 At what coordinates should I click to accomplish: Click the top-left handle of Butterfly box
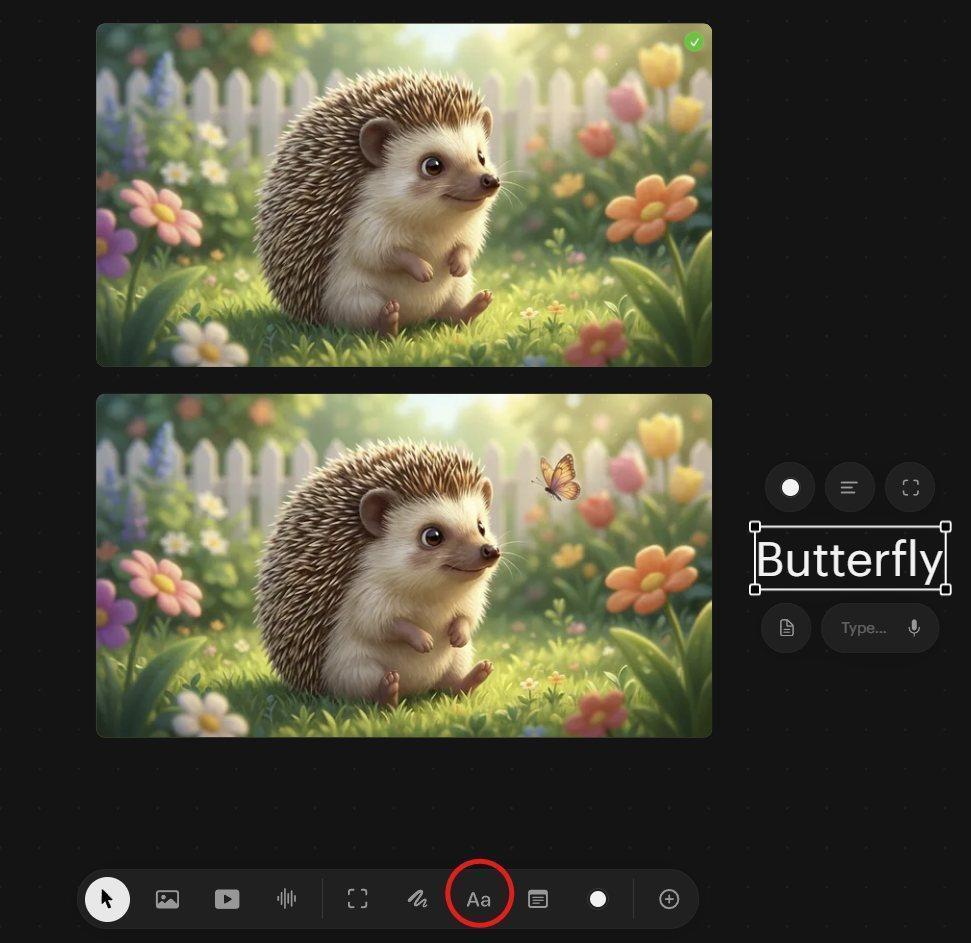pos(754,527)
